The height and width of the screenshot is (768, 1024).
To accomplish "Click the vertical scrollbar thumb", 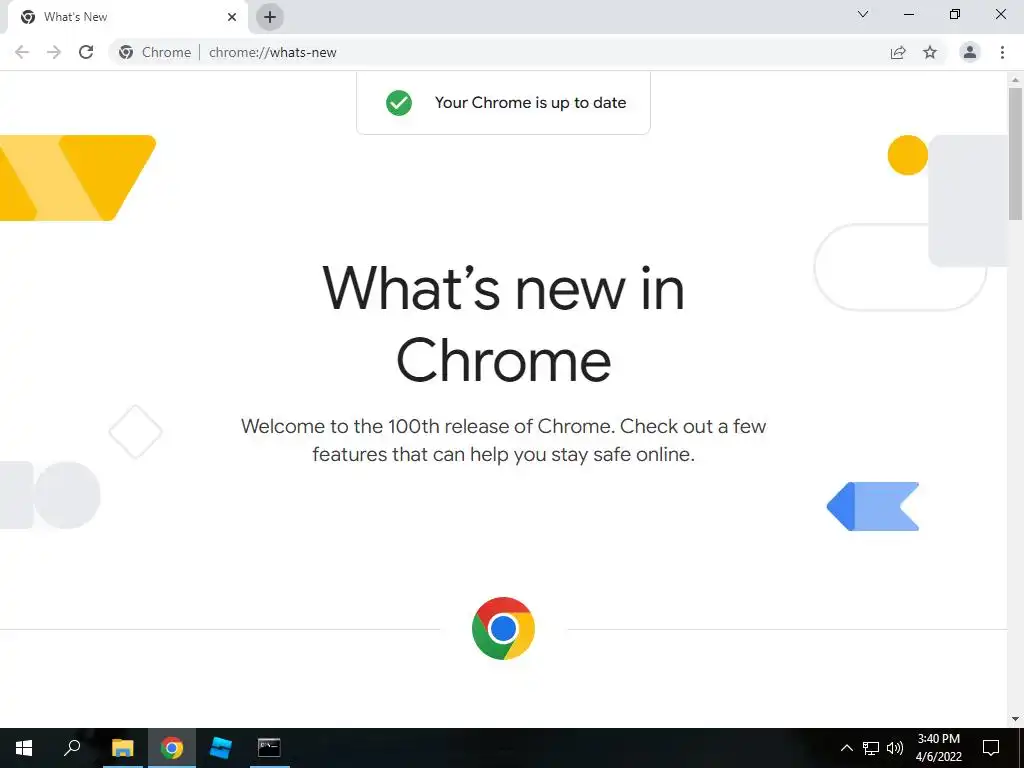I will (x=1016, y=154).
